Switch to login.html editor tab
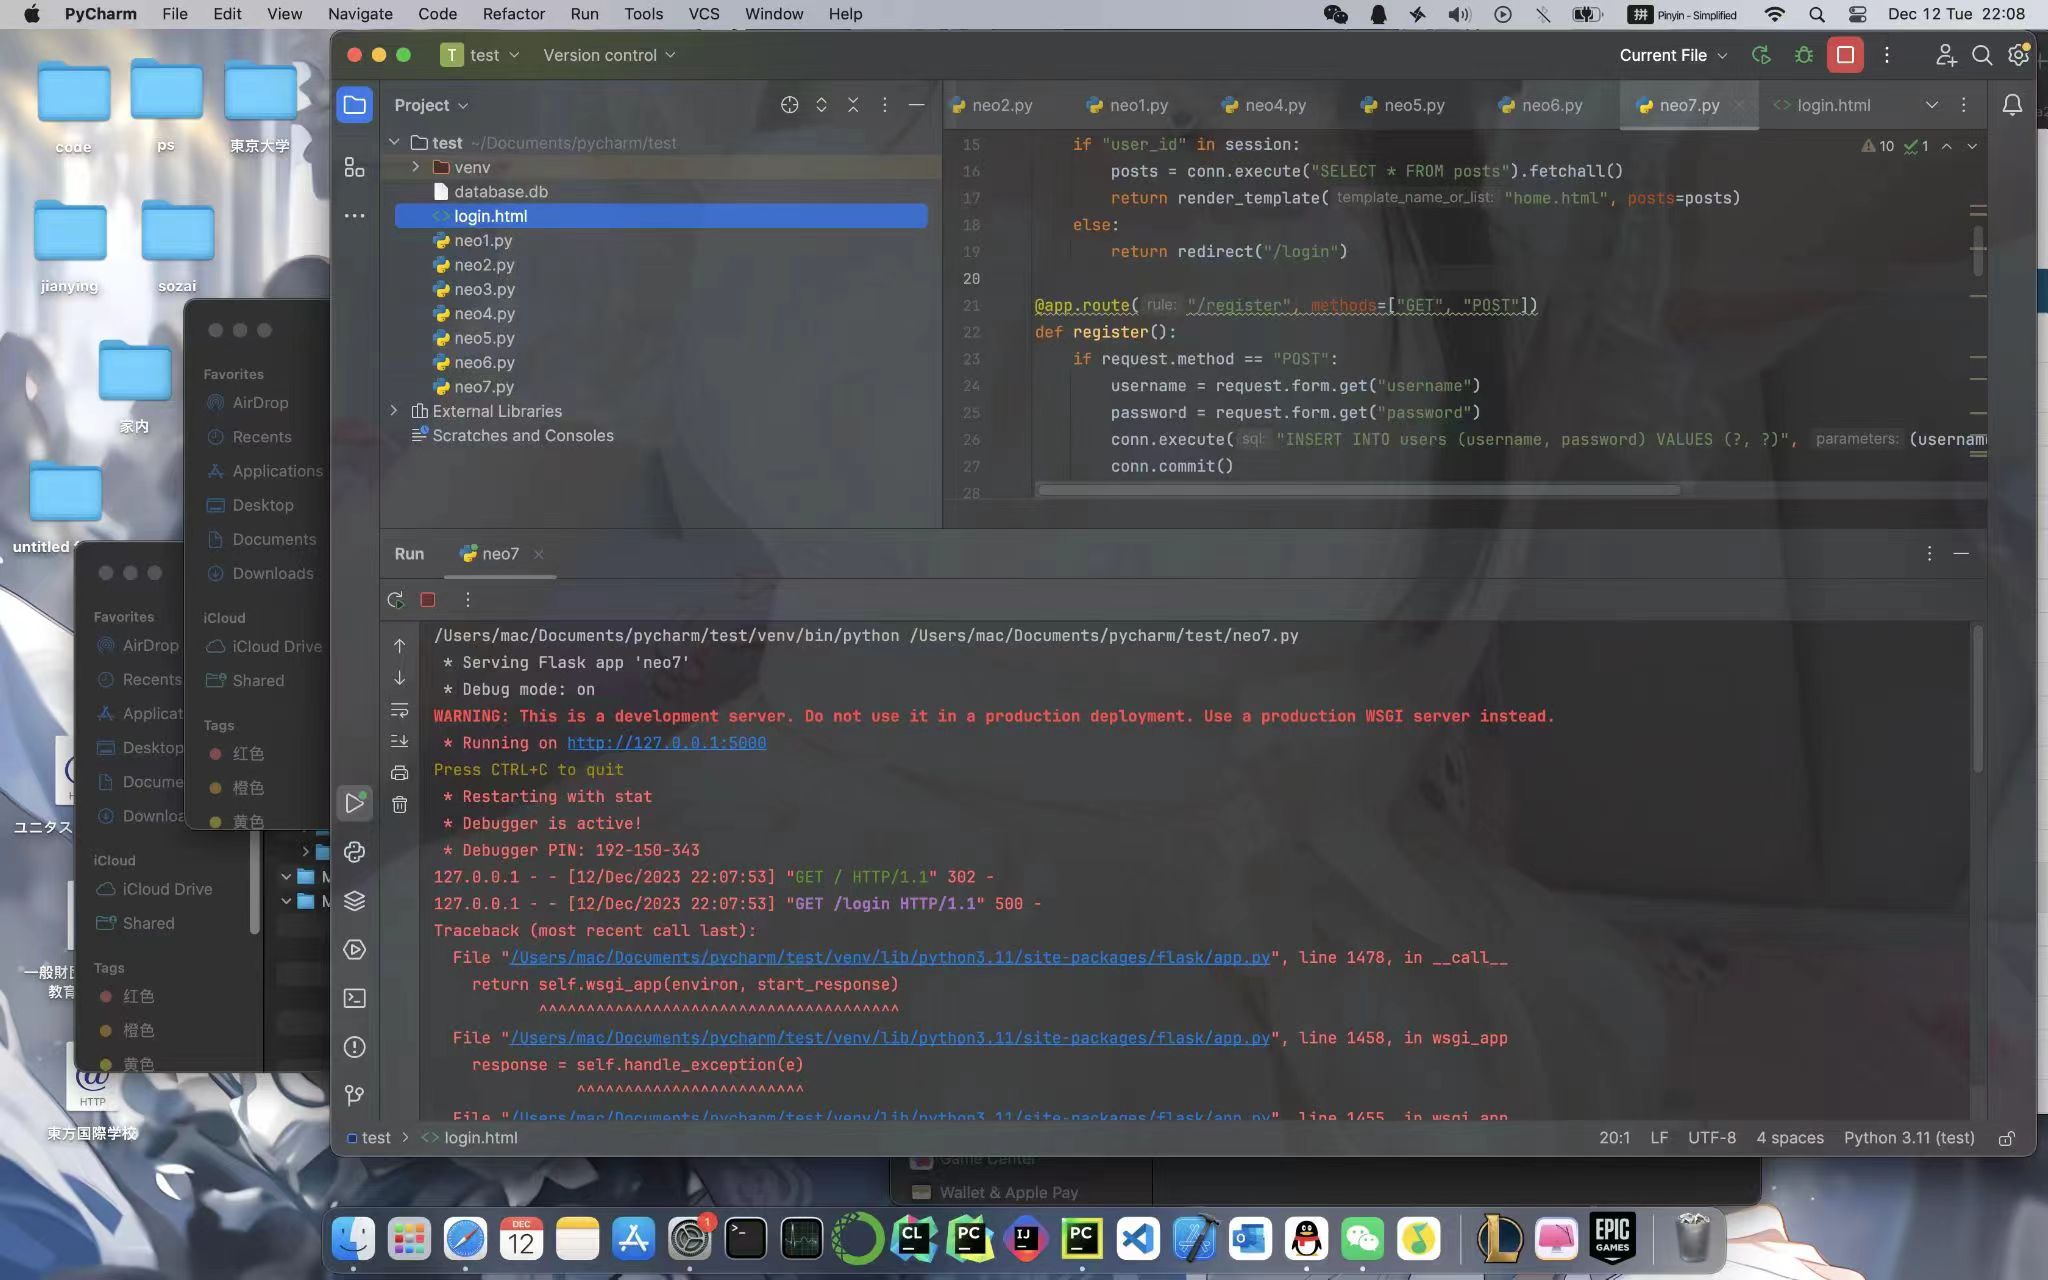The width and height of the screenshot is (2048, 1280). tap(1823, 105)
